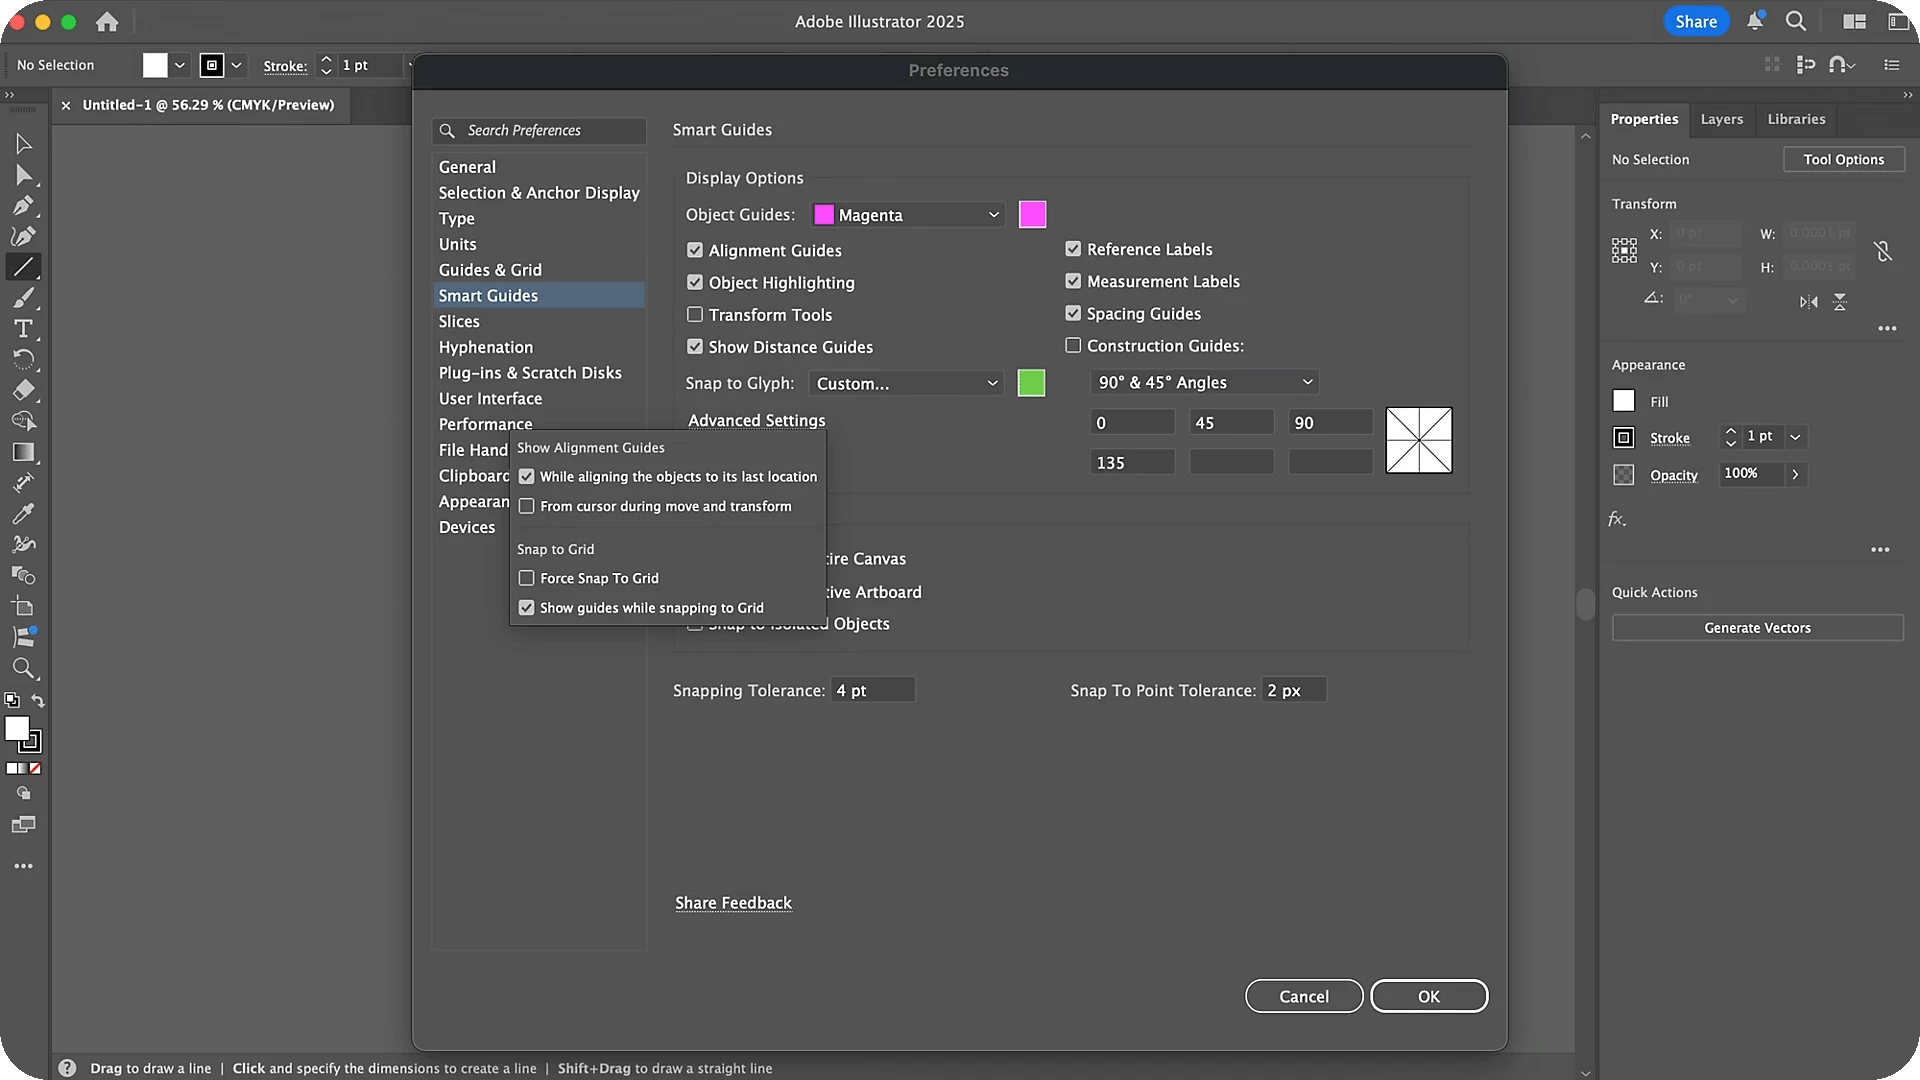The image size is (1920, 1080).
Task: Open Guides & Grid preferences category
Action: [x=490, y=270]
